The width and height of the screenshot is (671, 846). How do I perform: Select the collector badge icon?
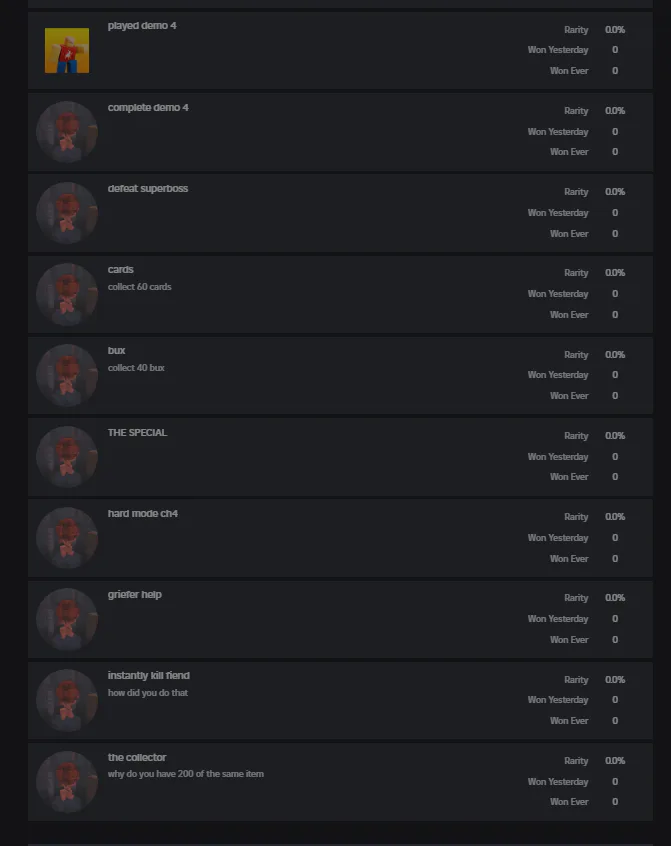[x=67, y=782]
